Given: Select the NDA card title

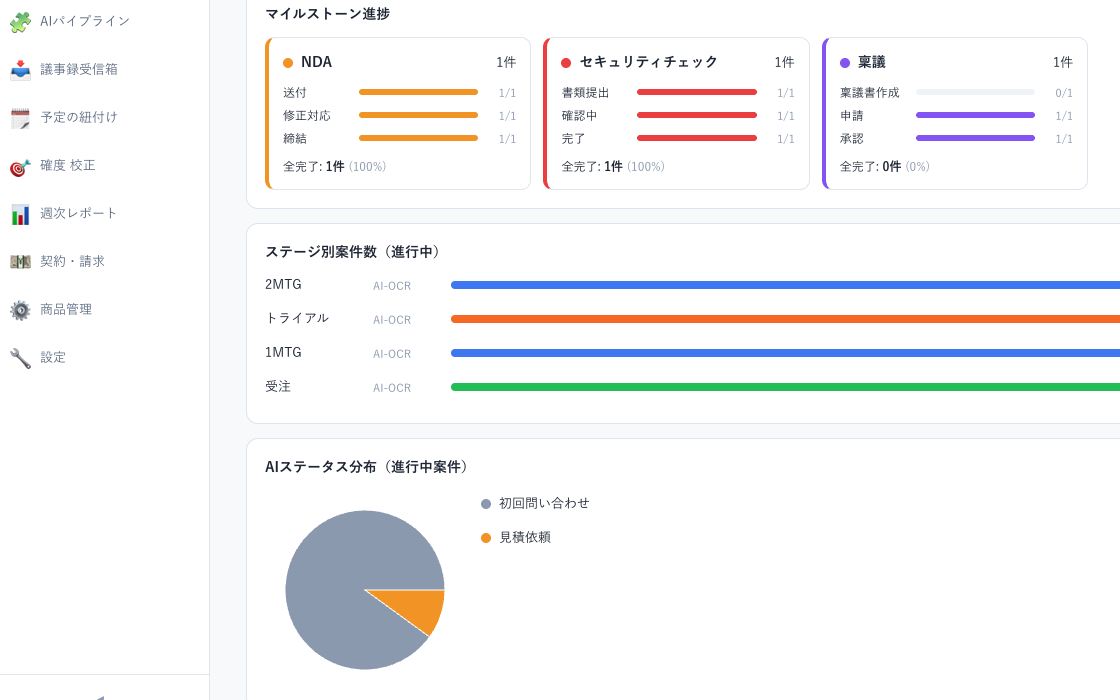Looking at the screenshot, I should pos(316,62).
